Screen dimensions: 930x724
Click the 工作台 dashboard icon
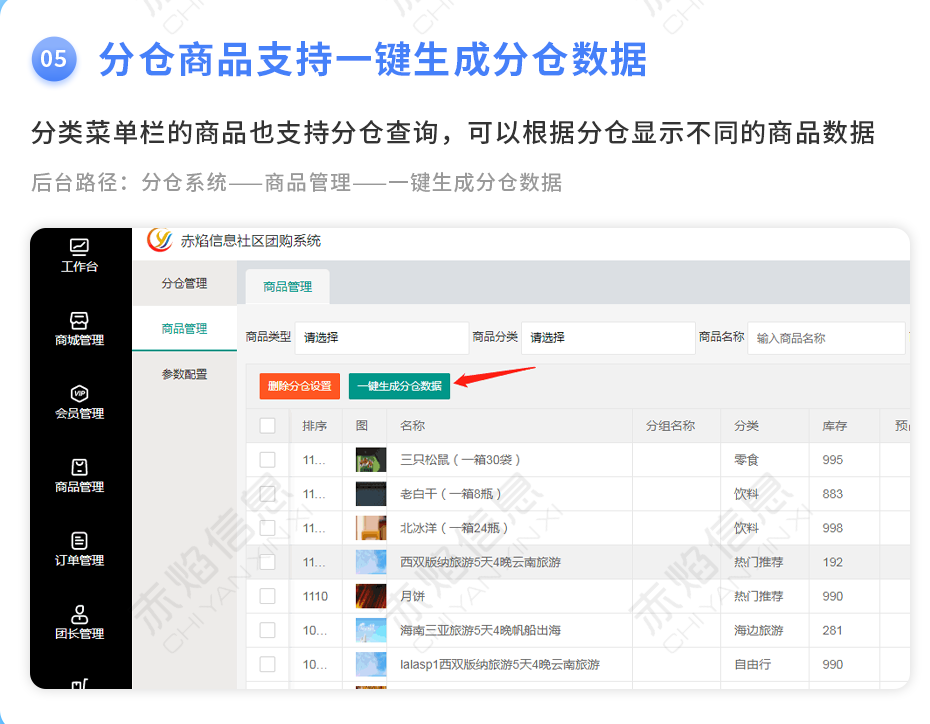pyautogui.click(x=79, y=246)
